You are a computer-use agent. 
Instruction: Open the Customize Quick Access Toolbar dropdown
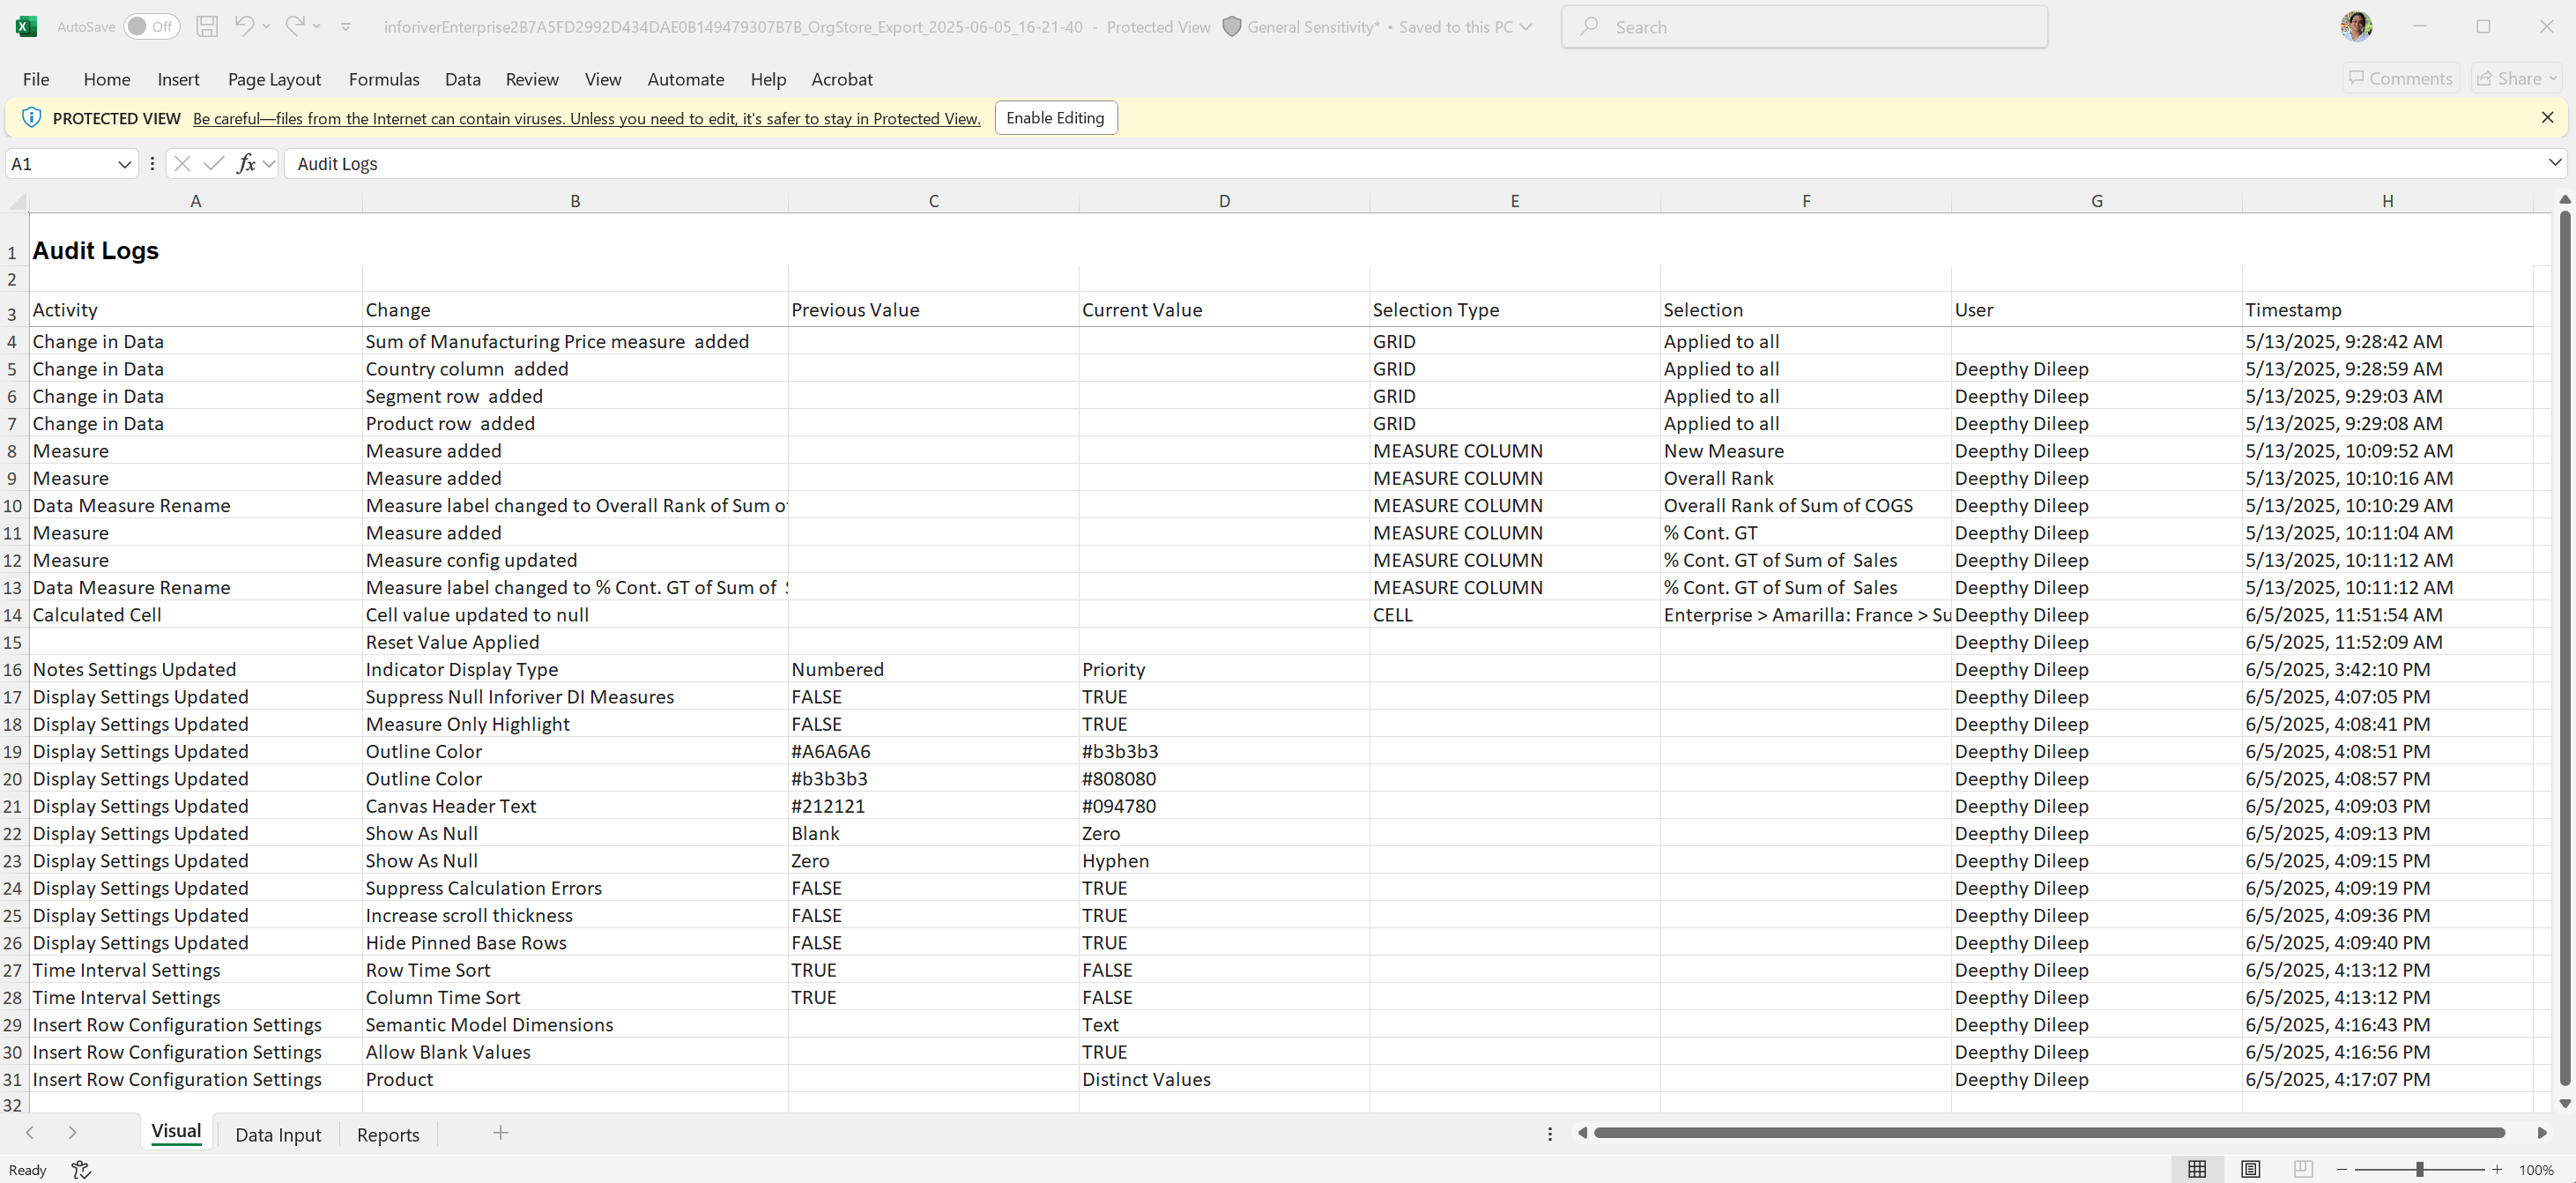point(346,27)
